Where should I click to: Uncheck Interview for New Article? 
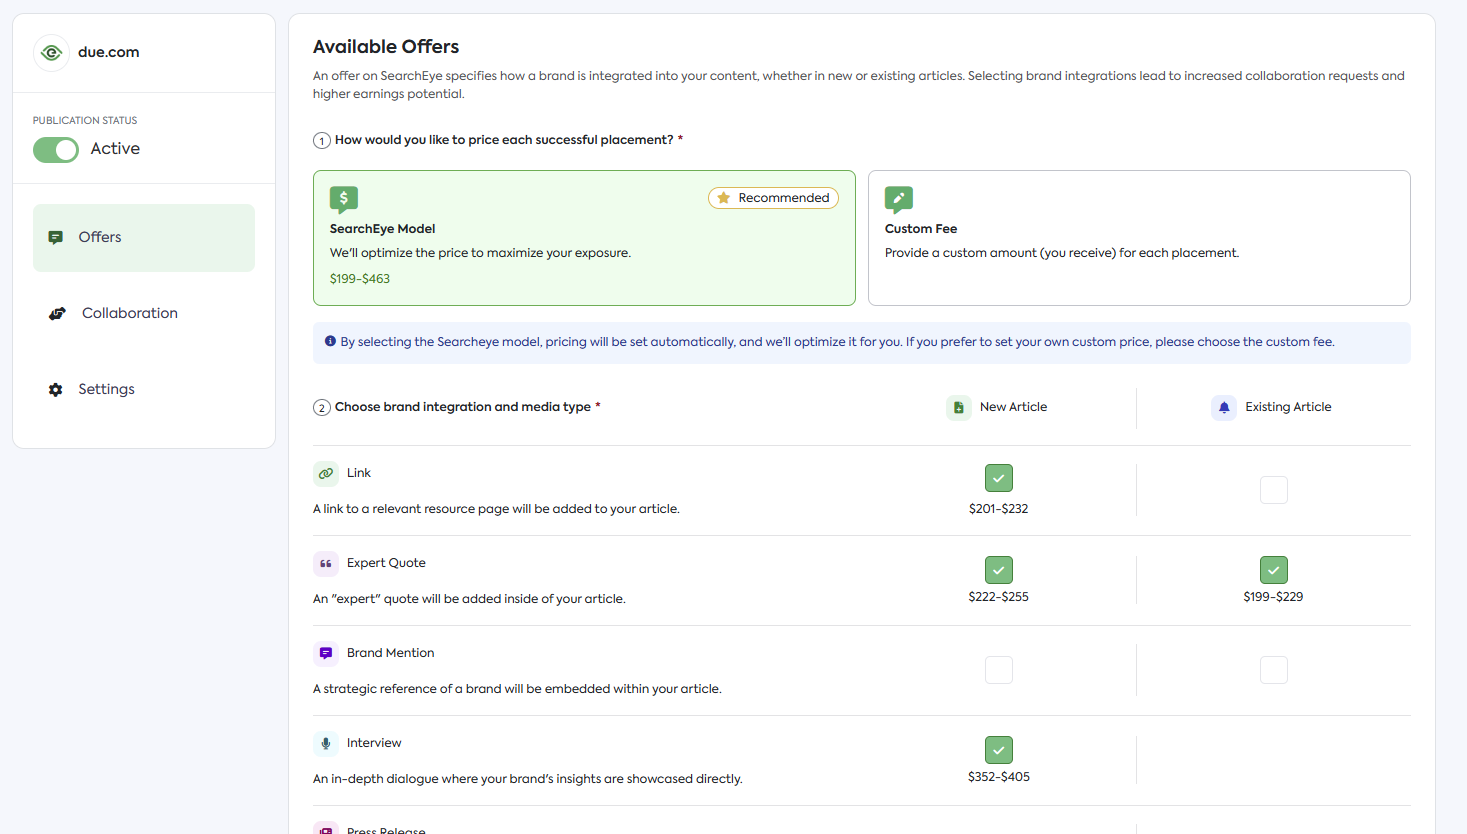tap(999, 750)
